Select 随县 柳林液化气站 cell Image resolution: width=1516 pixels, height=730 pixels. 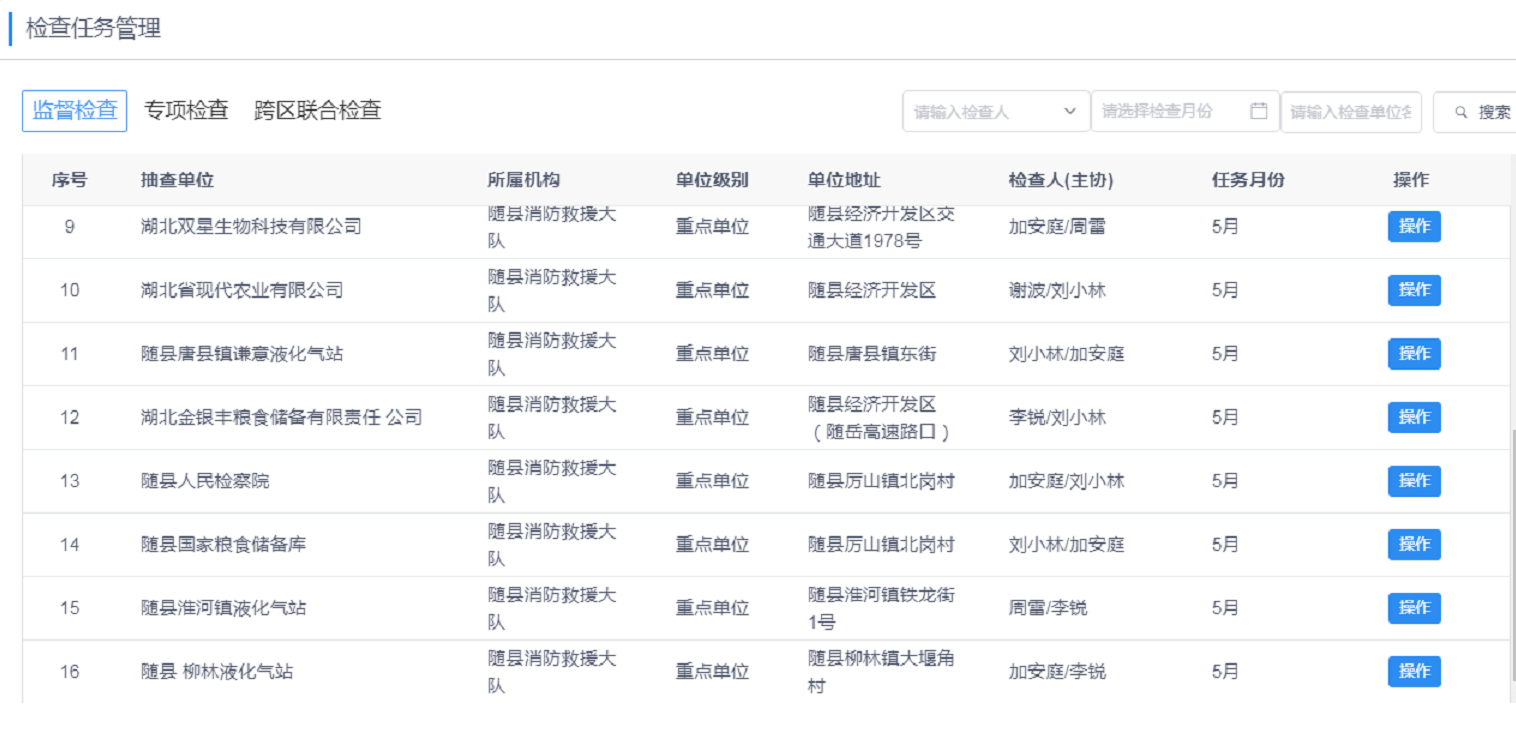coord(217,672)
